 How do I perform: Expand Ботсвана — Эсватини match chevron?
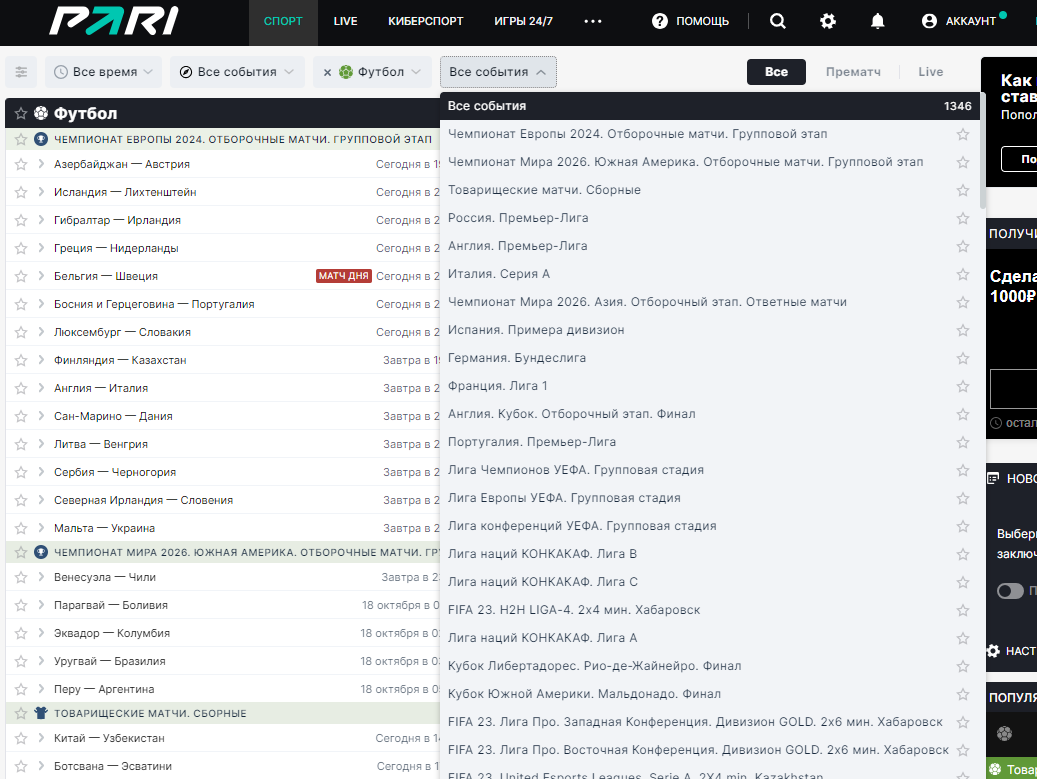point(41,766)
